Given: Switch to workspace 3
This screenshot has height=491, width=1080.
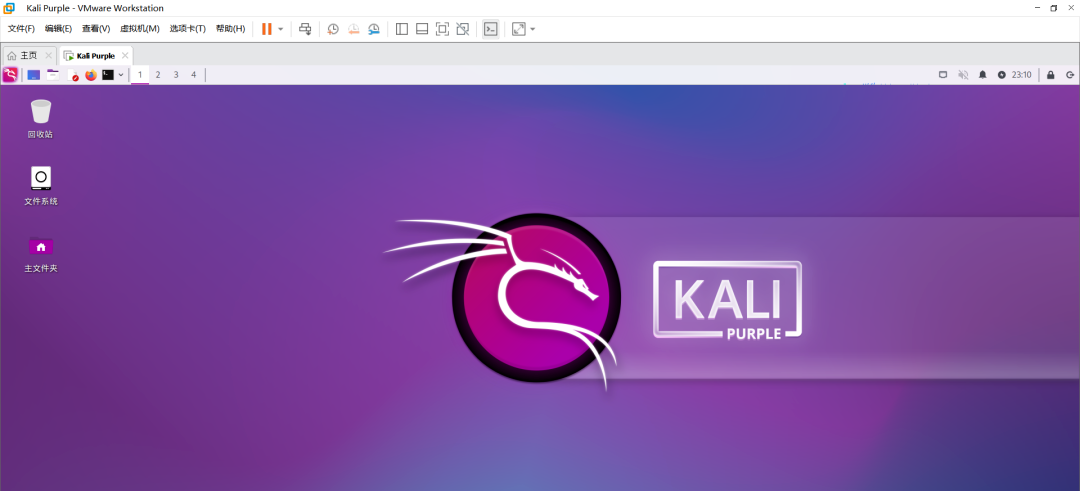Looking at the screenshot, I should tap(176, 74).
